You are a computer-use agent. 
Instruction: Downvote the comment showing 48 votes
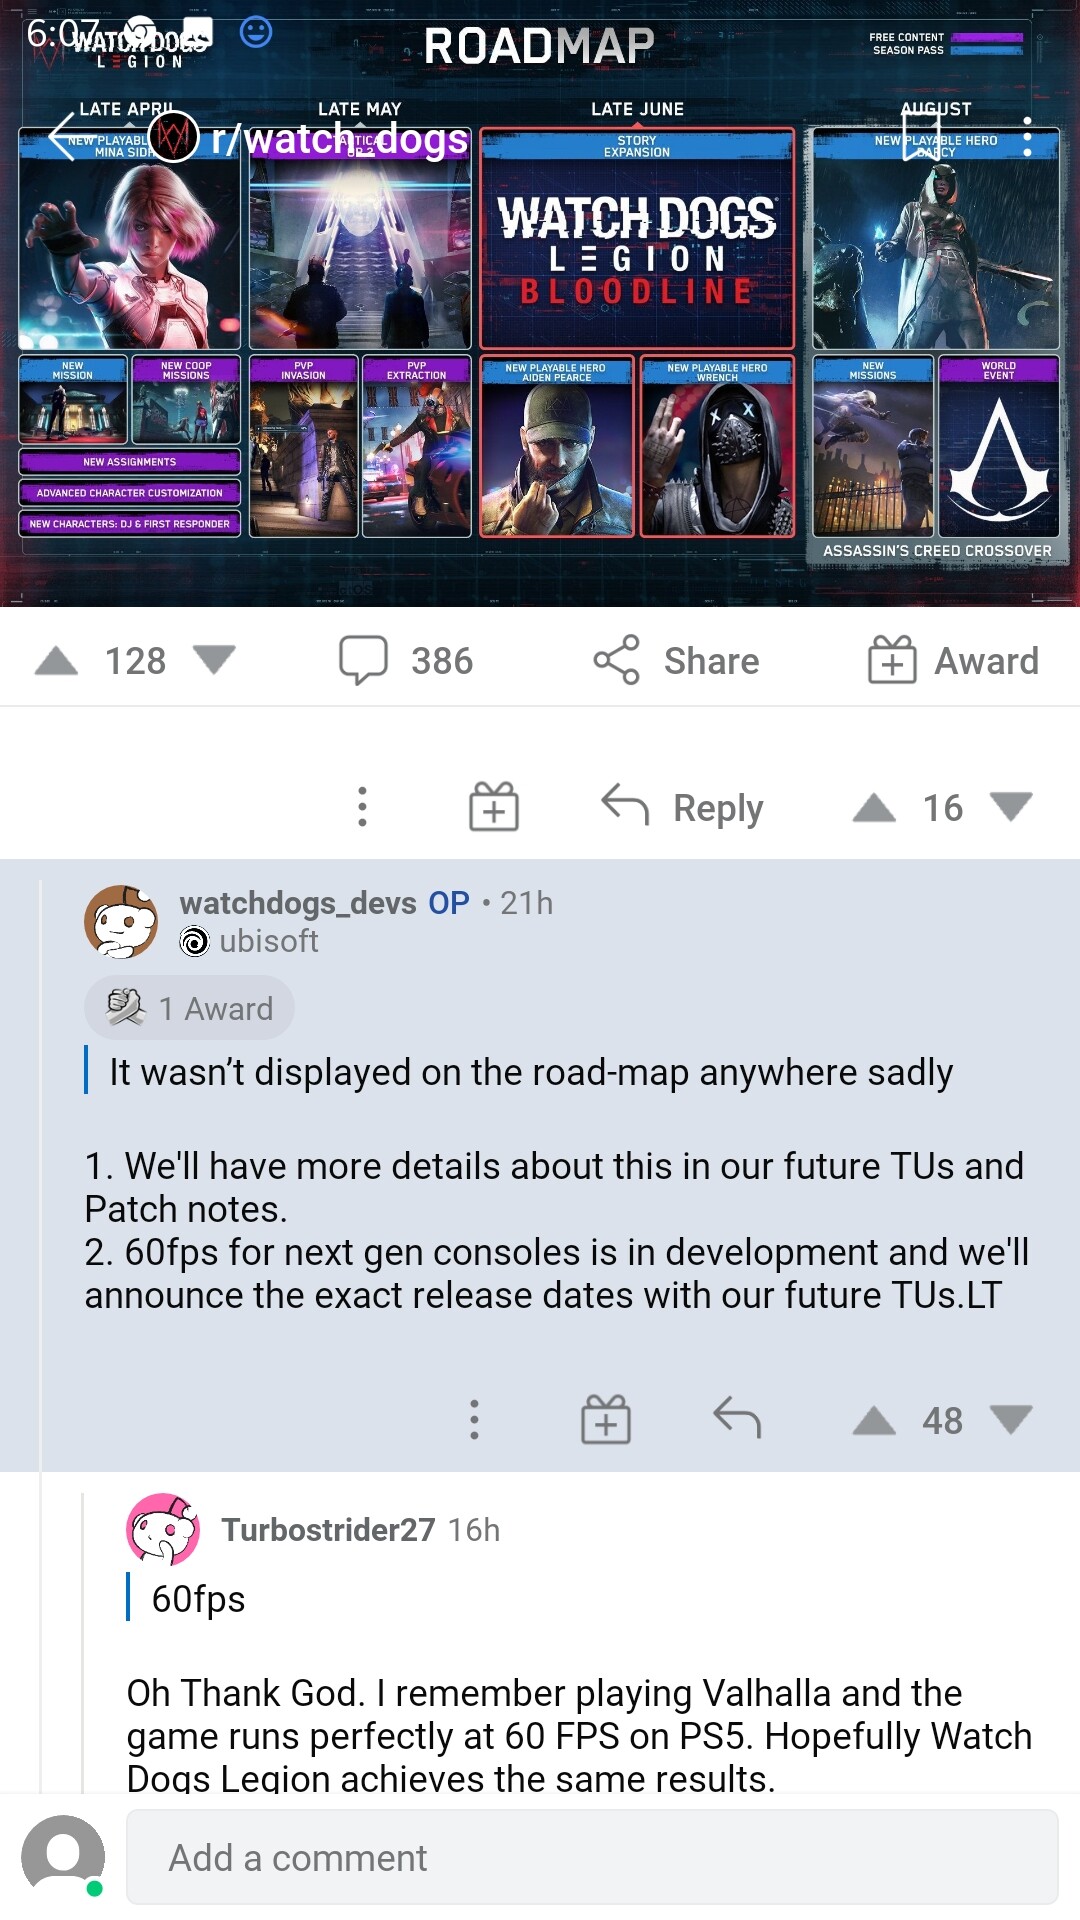[x=1011, y=1419]
